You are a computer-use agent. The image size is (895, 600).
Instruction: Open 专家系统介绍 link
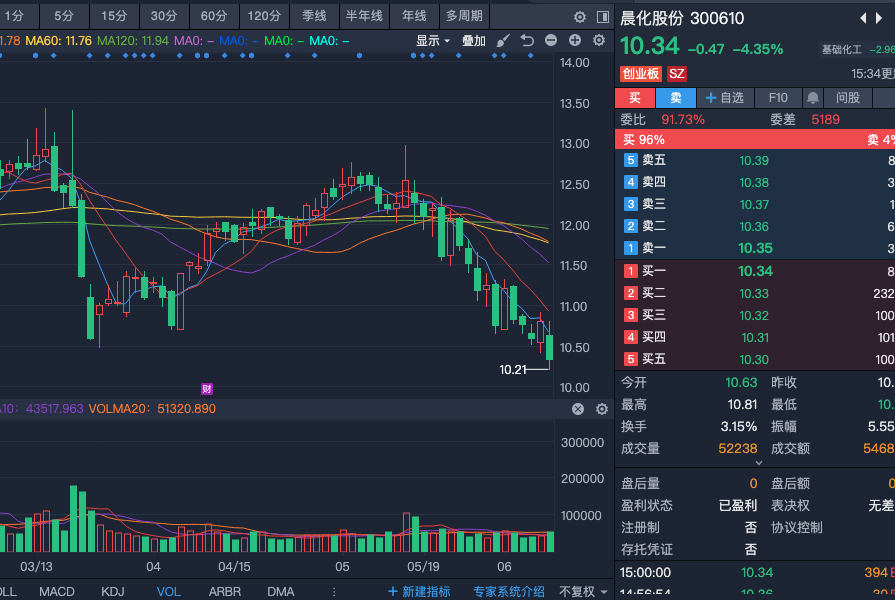tap(509, 592)
